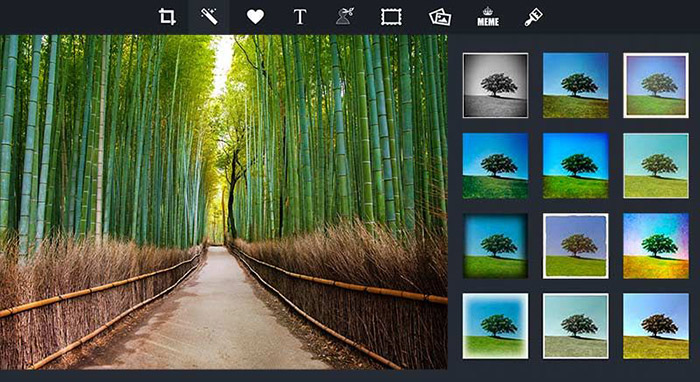Apply the colorful grunge rainbow filter
The height and width of the screenshot is (382, 700).
[x=656, y=246]
